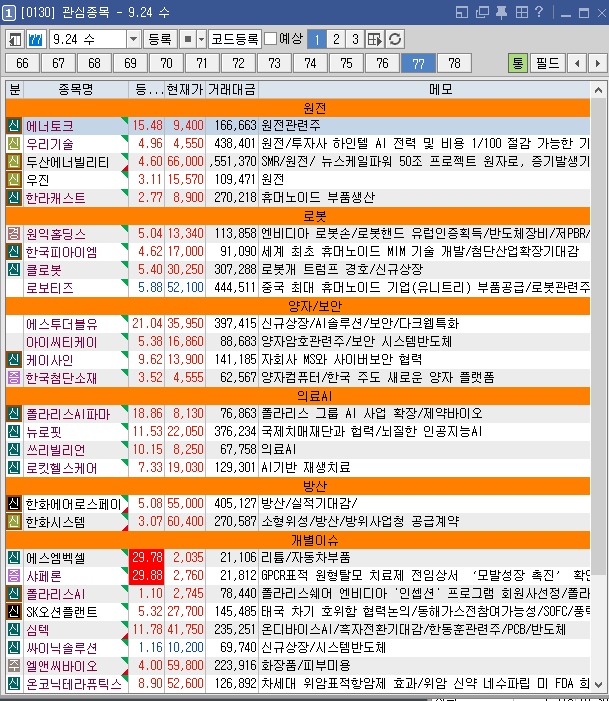The width and height of the screenshot is (609, 701).
Task: Click the 필드 button
Action: point(548,63)
